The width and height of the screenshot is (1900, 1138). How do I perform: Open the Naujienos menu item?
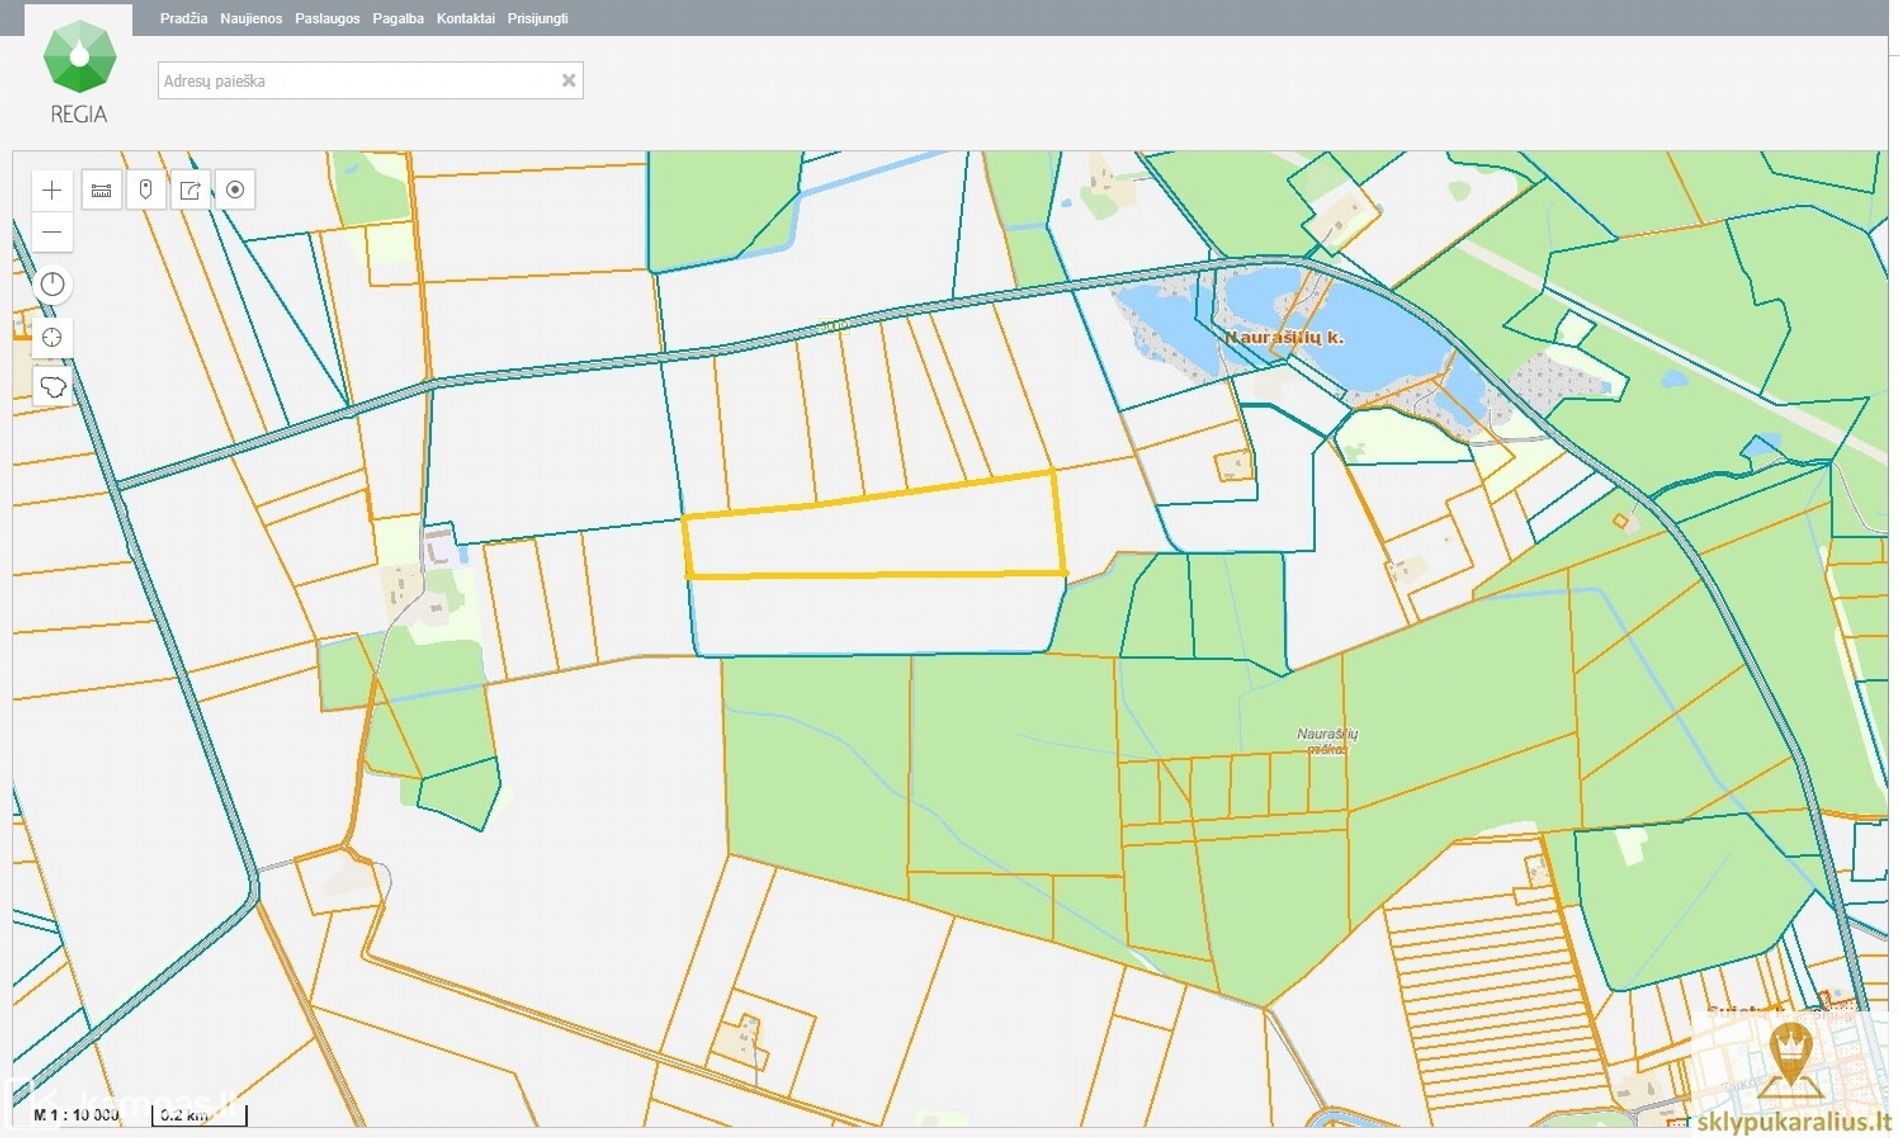pos(251,18)
